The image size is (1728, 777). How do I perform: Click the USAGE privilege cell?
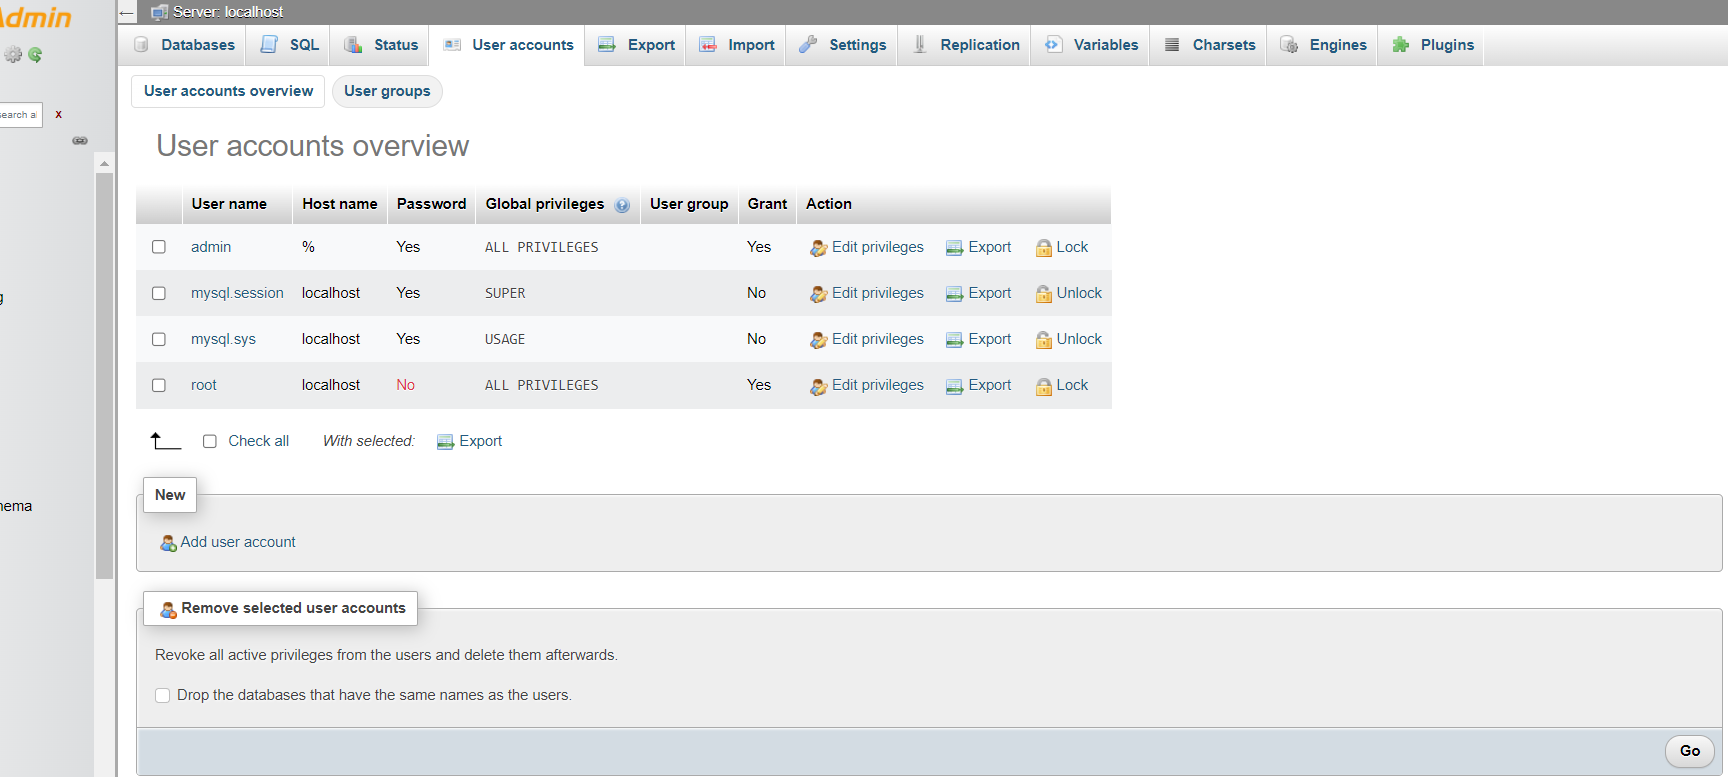click(x=505, y=339)
